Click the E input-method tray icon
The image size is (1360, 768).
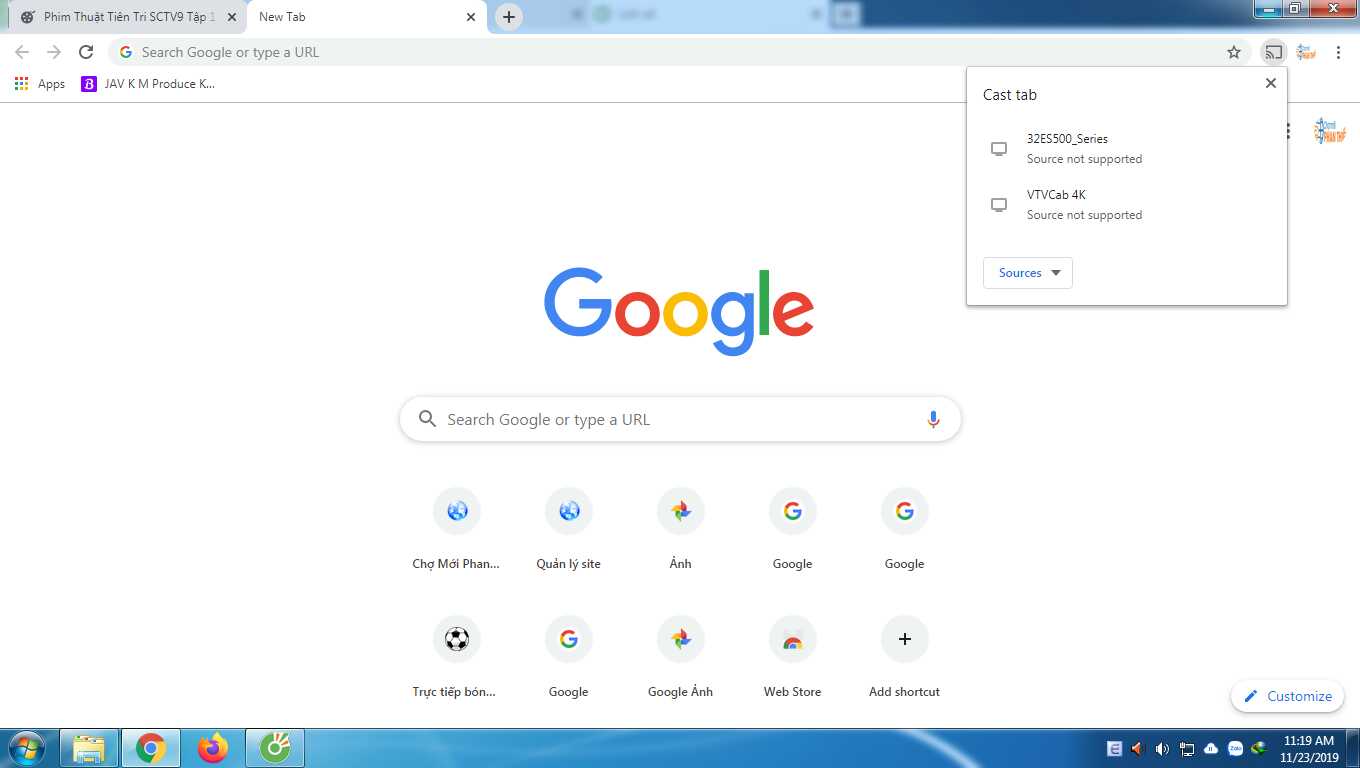pos(1114,748)
